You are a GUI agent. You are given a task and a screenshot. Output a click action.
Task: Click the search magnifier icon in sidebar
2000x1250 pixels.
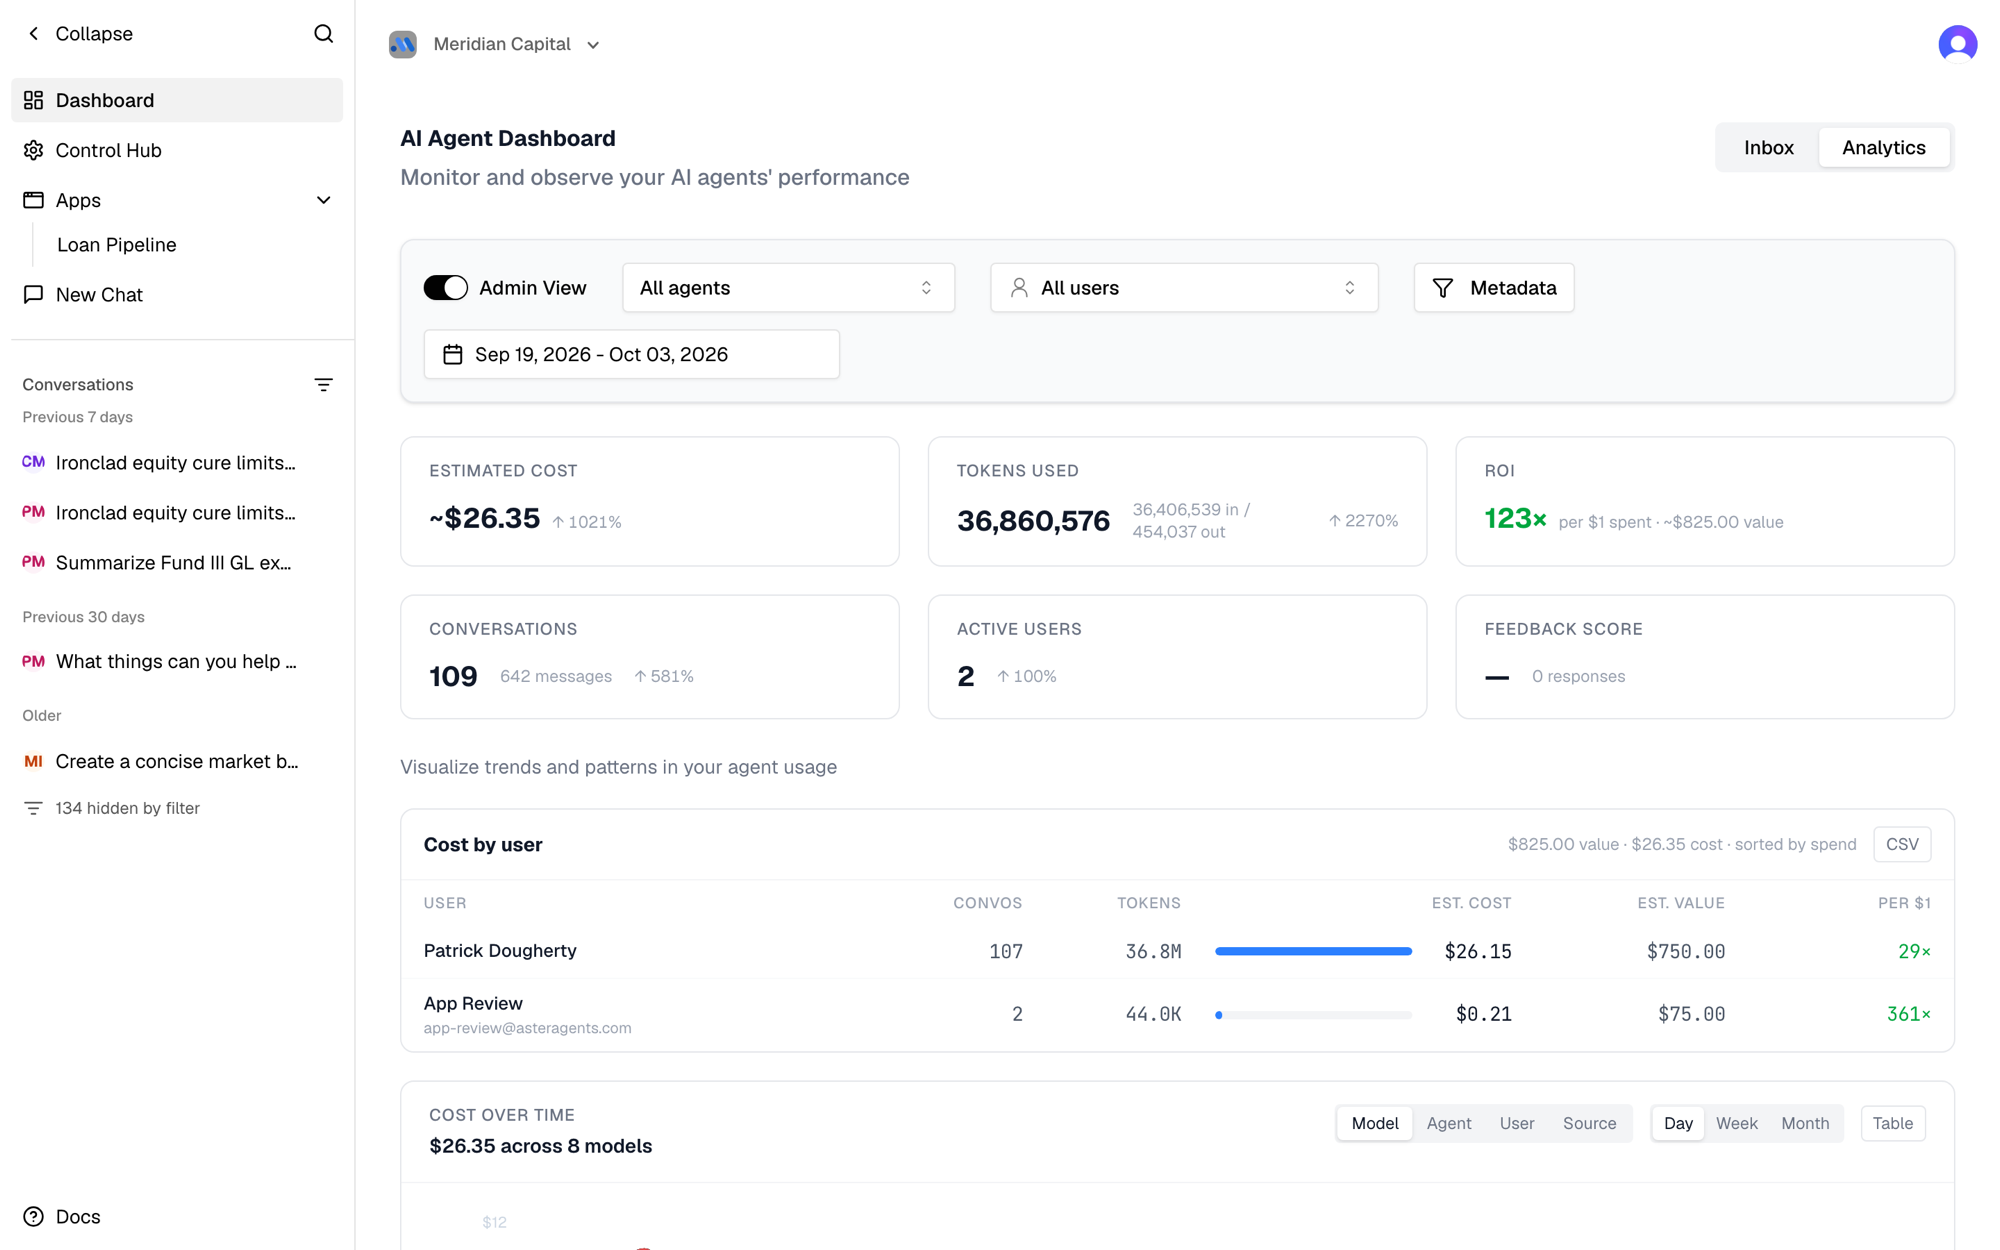click(x=323, y=34)
